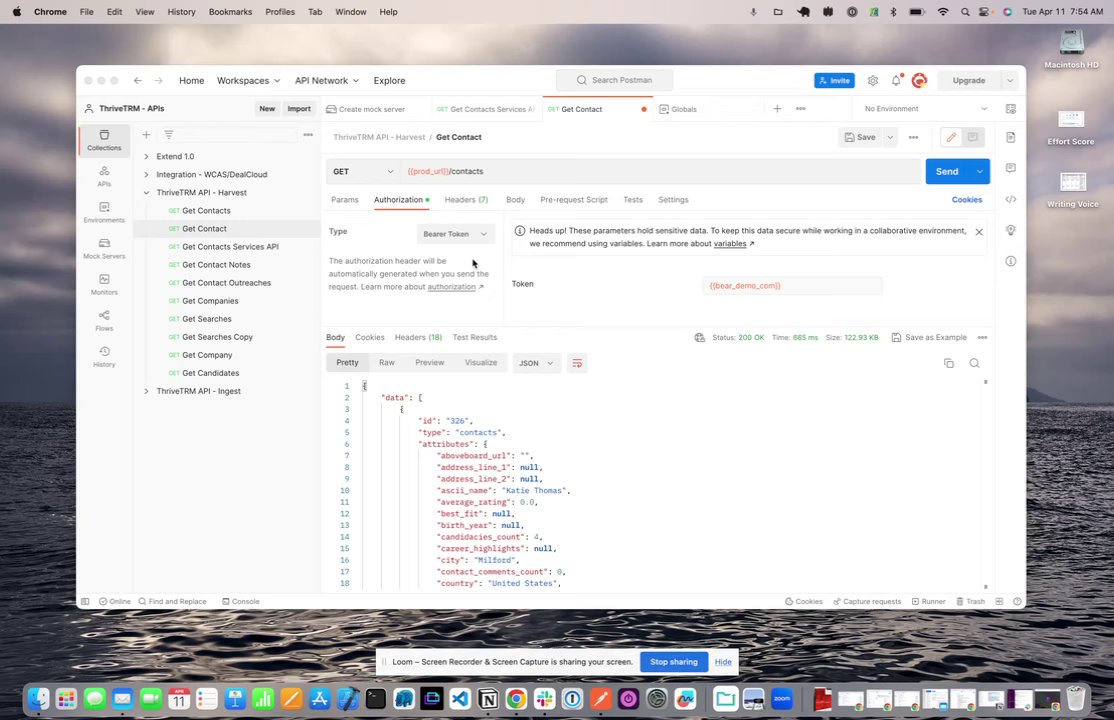1114x720 pixels.
Task: Expand the Extend 1.0 collection
Action: (x=146, y=156)
